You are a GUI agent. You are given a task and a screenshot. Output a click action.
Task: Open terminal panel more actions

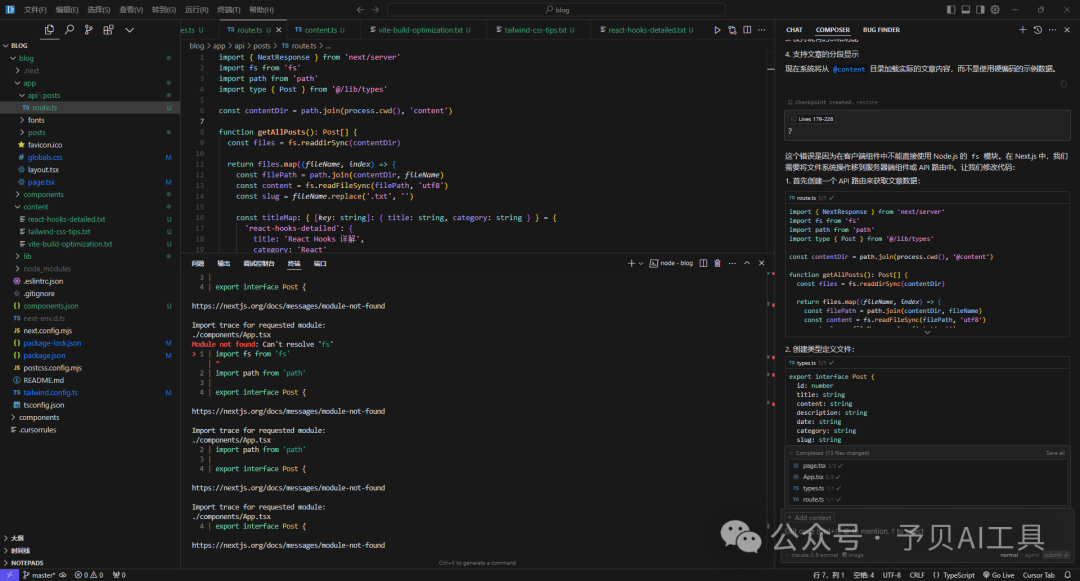[732, 263]
